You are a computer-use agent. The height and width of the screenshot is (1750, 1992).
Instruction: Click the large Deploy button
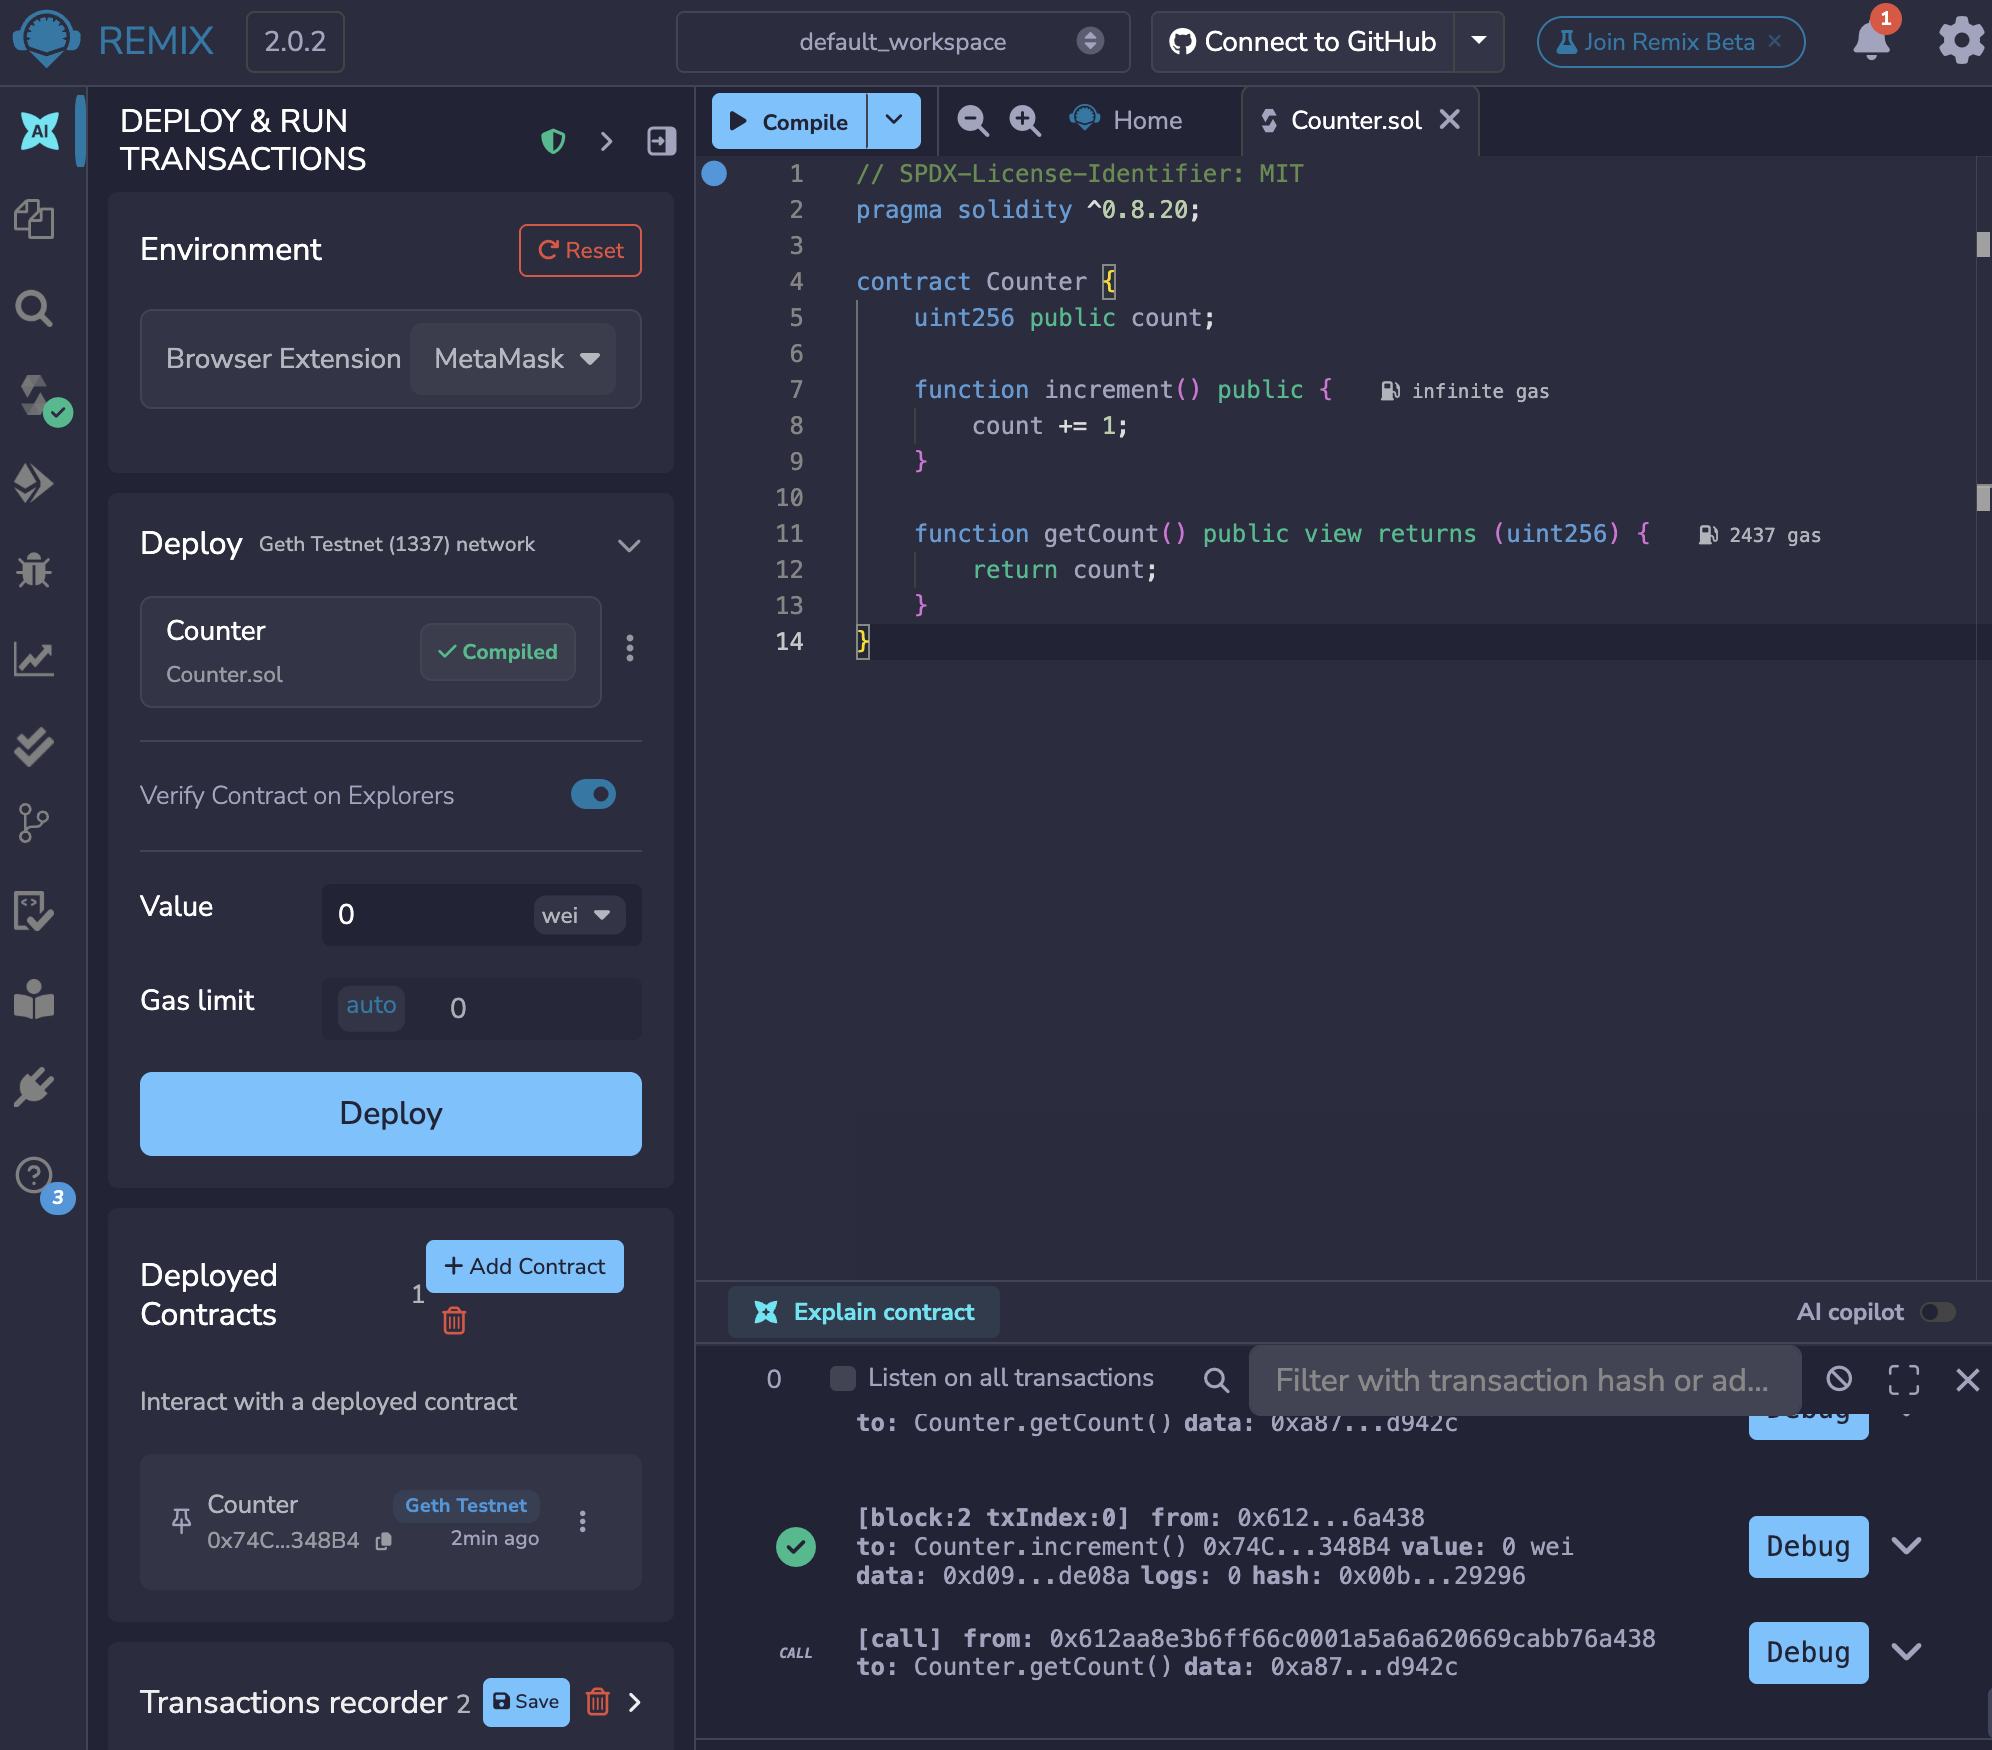pyautogui.click(x=391, y=1113)
